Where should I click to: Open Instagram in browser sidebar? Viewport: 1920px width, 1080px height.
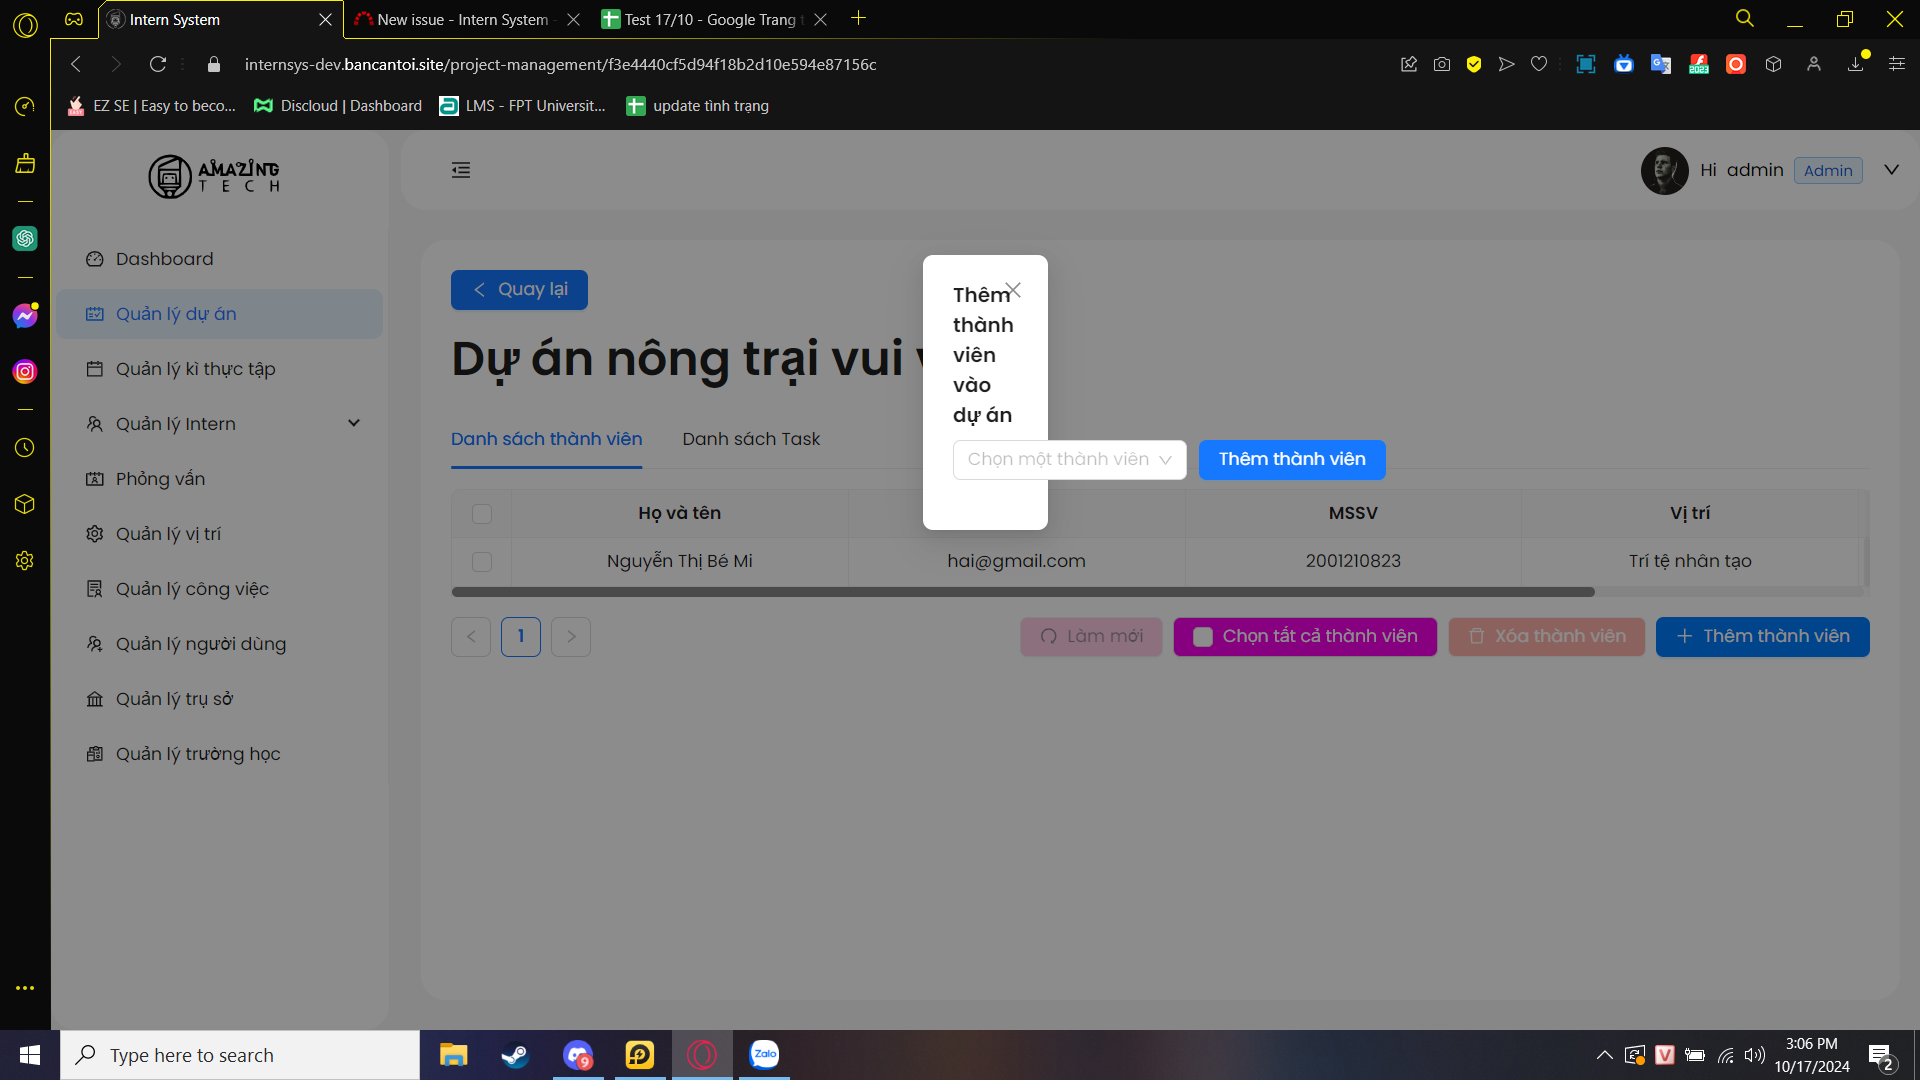pos(25,372)
